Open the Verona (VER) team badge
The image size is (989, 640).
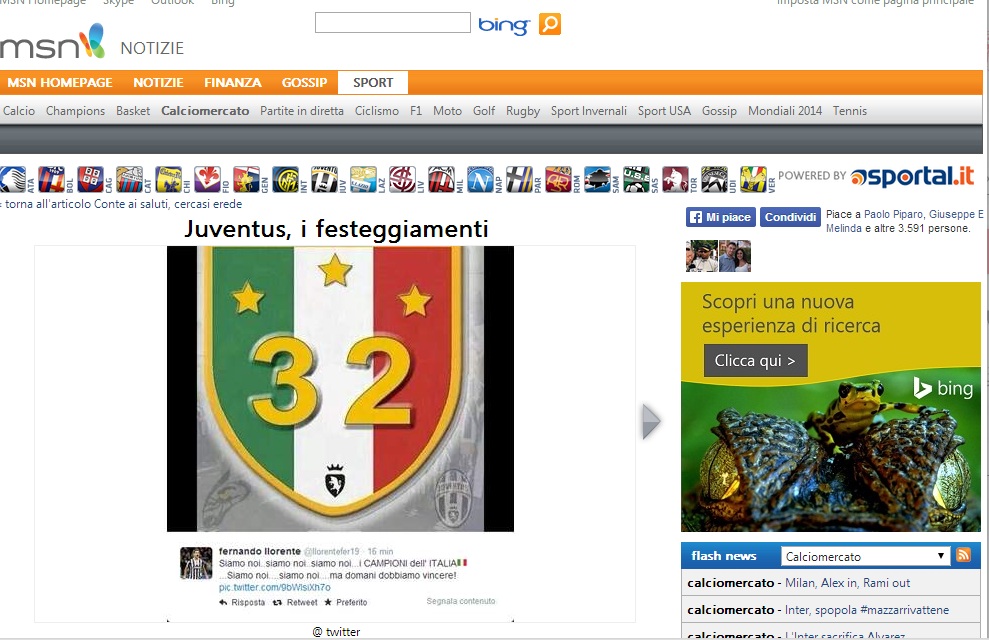(x=754, y=180)
